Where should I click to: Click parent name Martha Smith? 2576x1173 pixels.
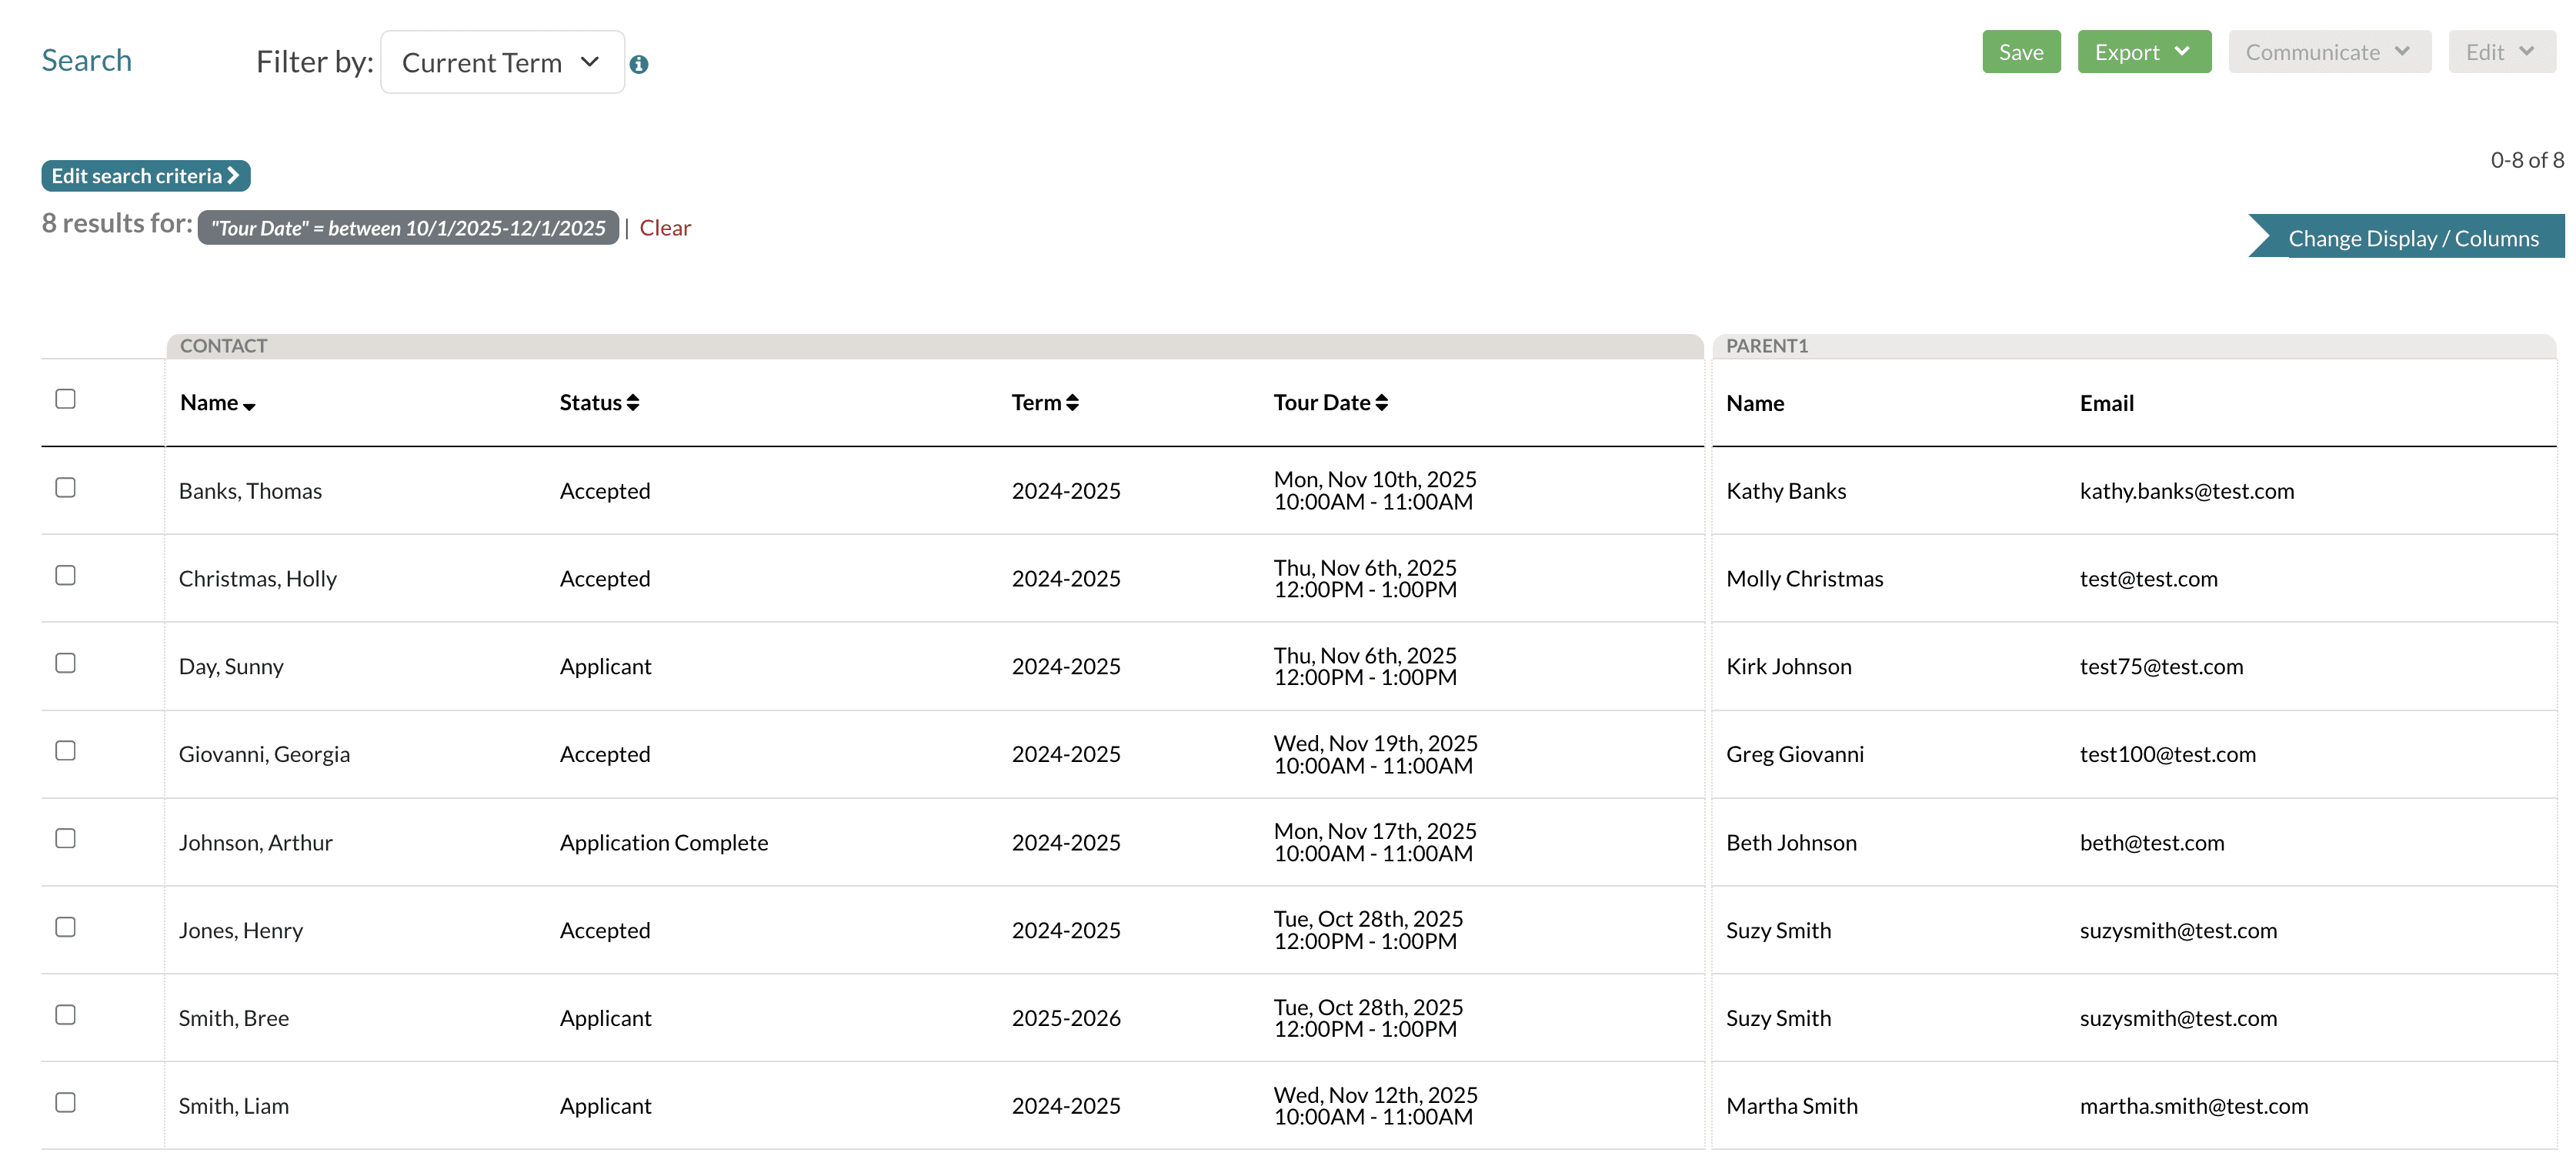click(x=1792, y=1107)
